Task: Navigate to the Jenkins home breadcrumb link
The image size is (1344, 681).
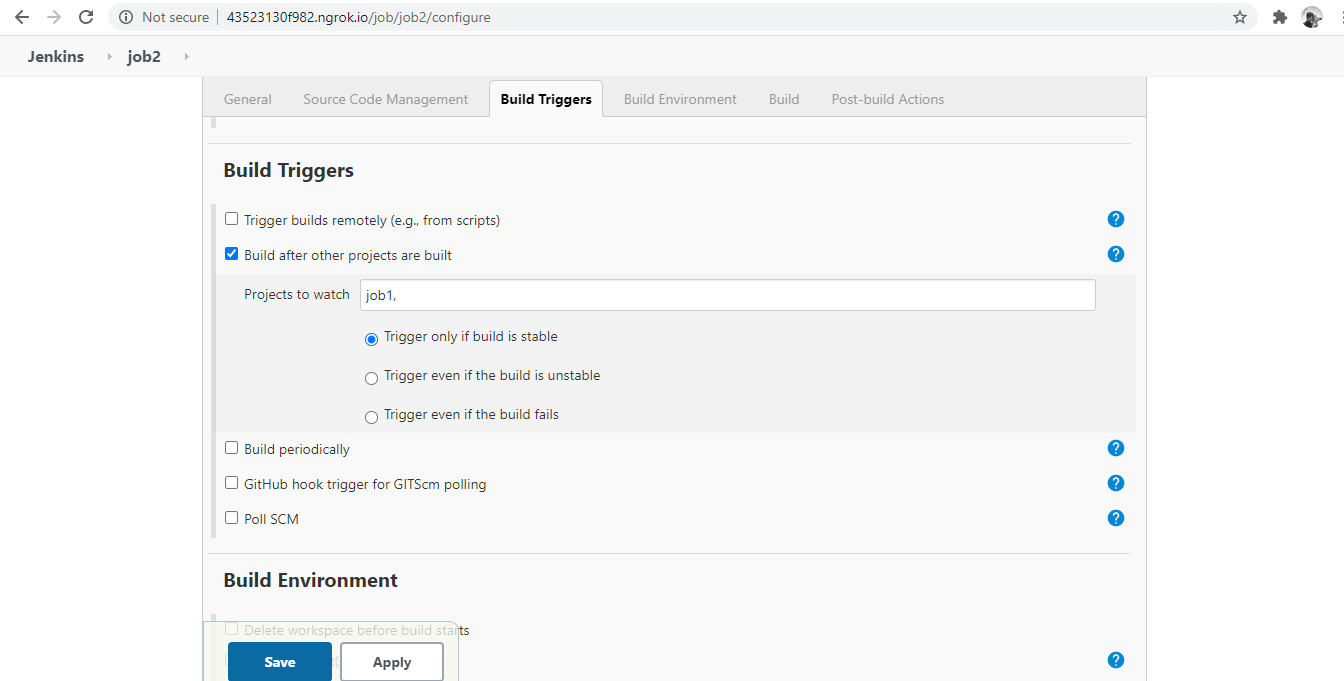Action: coord(55,57)
